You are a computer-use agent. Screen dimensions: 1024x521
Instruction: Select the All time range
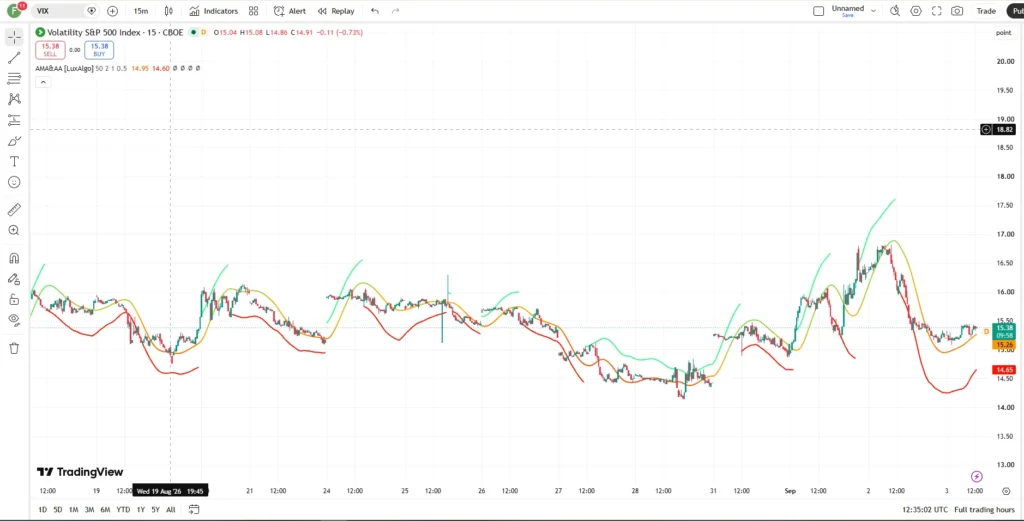pyautogui.click(x=170, y=509)
